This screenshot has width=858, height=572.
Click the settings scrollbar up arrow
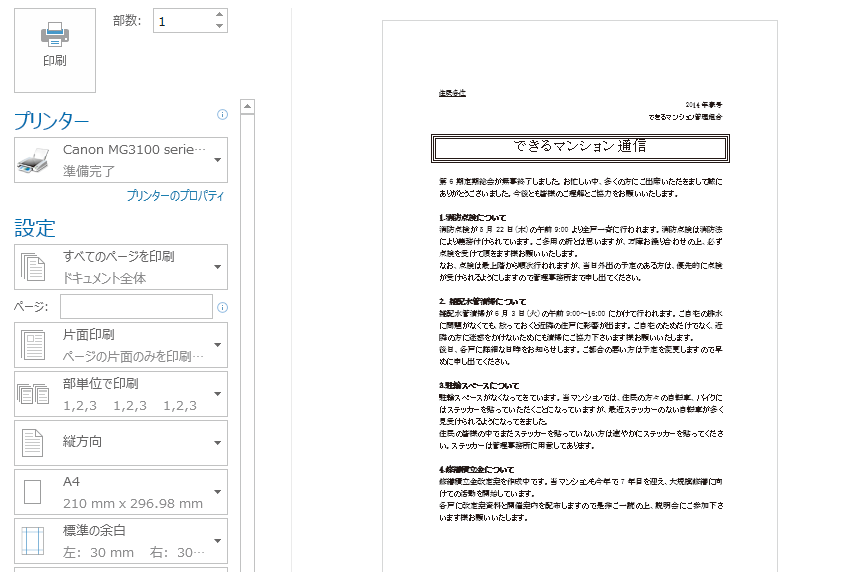[247, 106]
